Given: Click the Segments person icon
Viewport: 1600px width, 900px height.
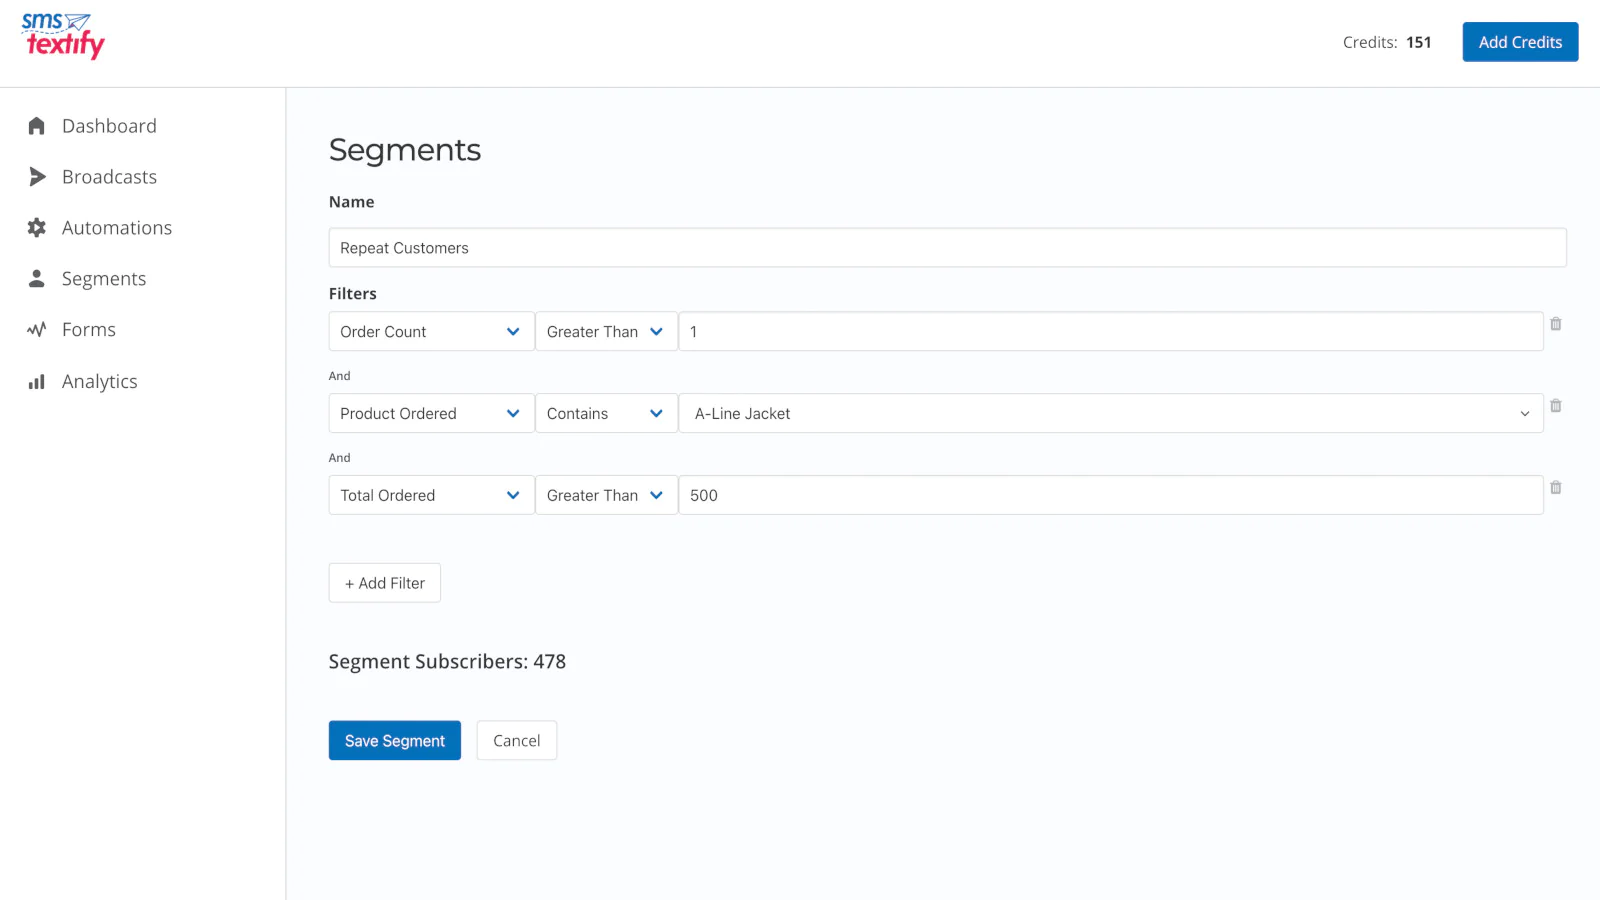Looking at the screenshot, I should [x=37, y=279].
